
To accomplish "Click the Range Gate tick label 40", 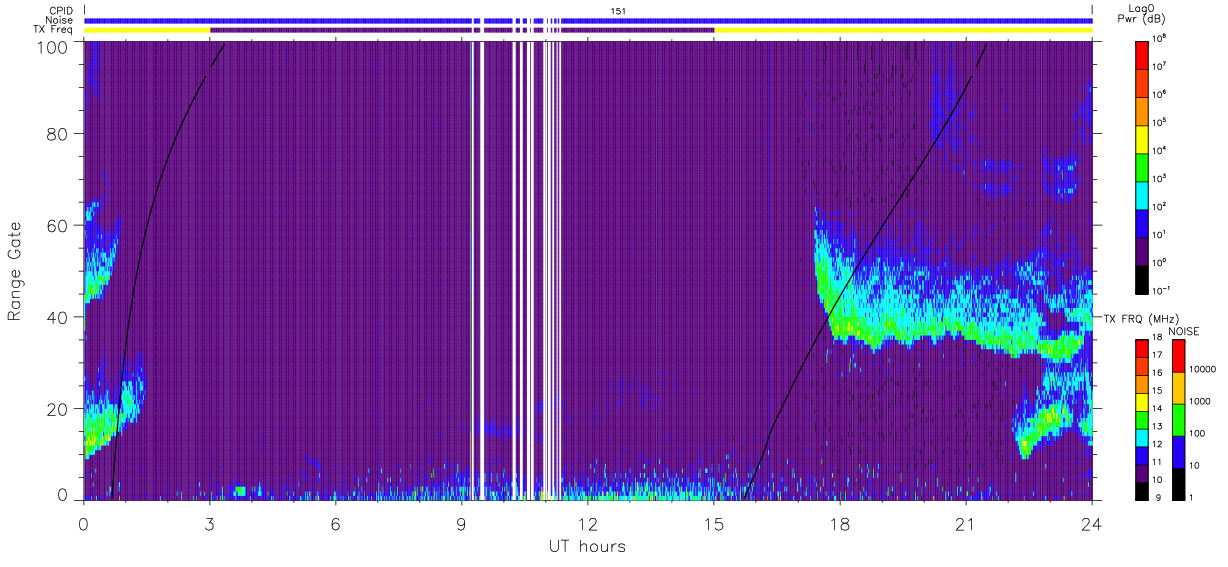I will pyautogui.click(x=59, y=317).
